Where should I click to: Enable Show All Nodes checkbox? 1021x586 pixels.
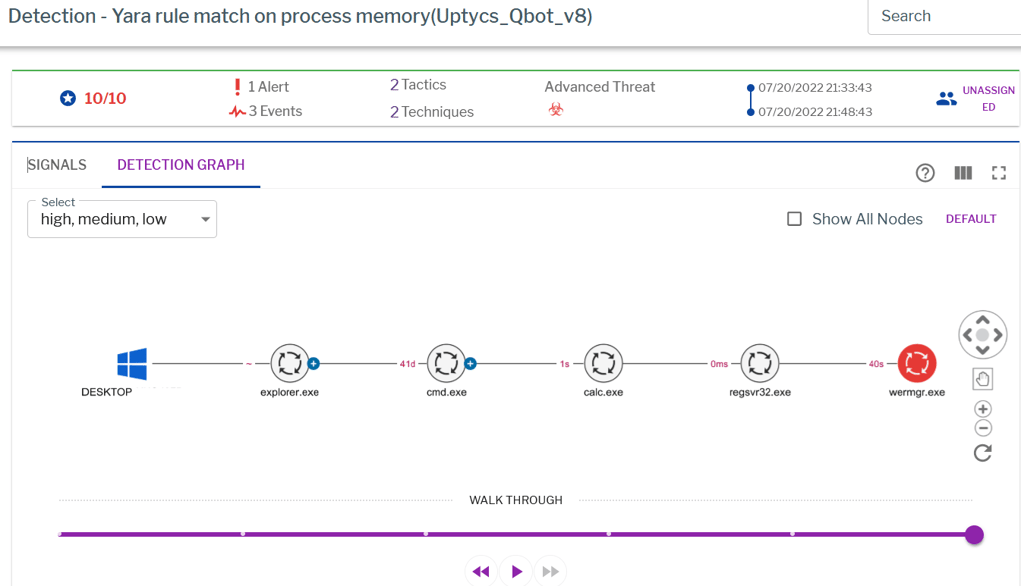pos(794,219)
